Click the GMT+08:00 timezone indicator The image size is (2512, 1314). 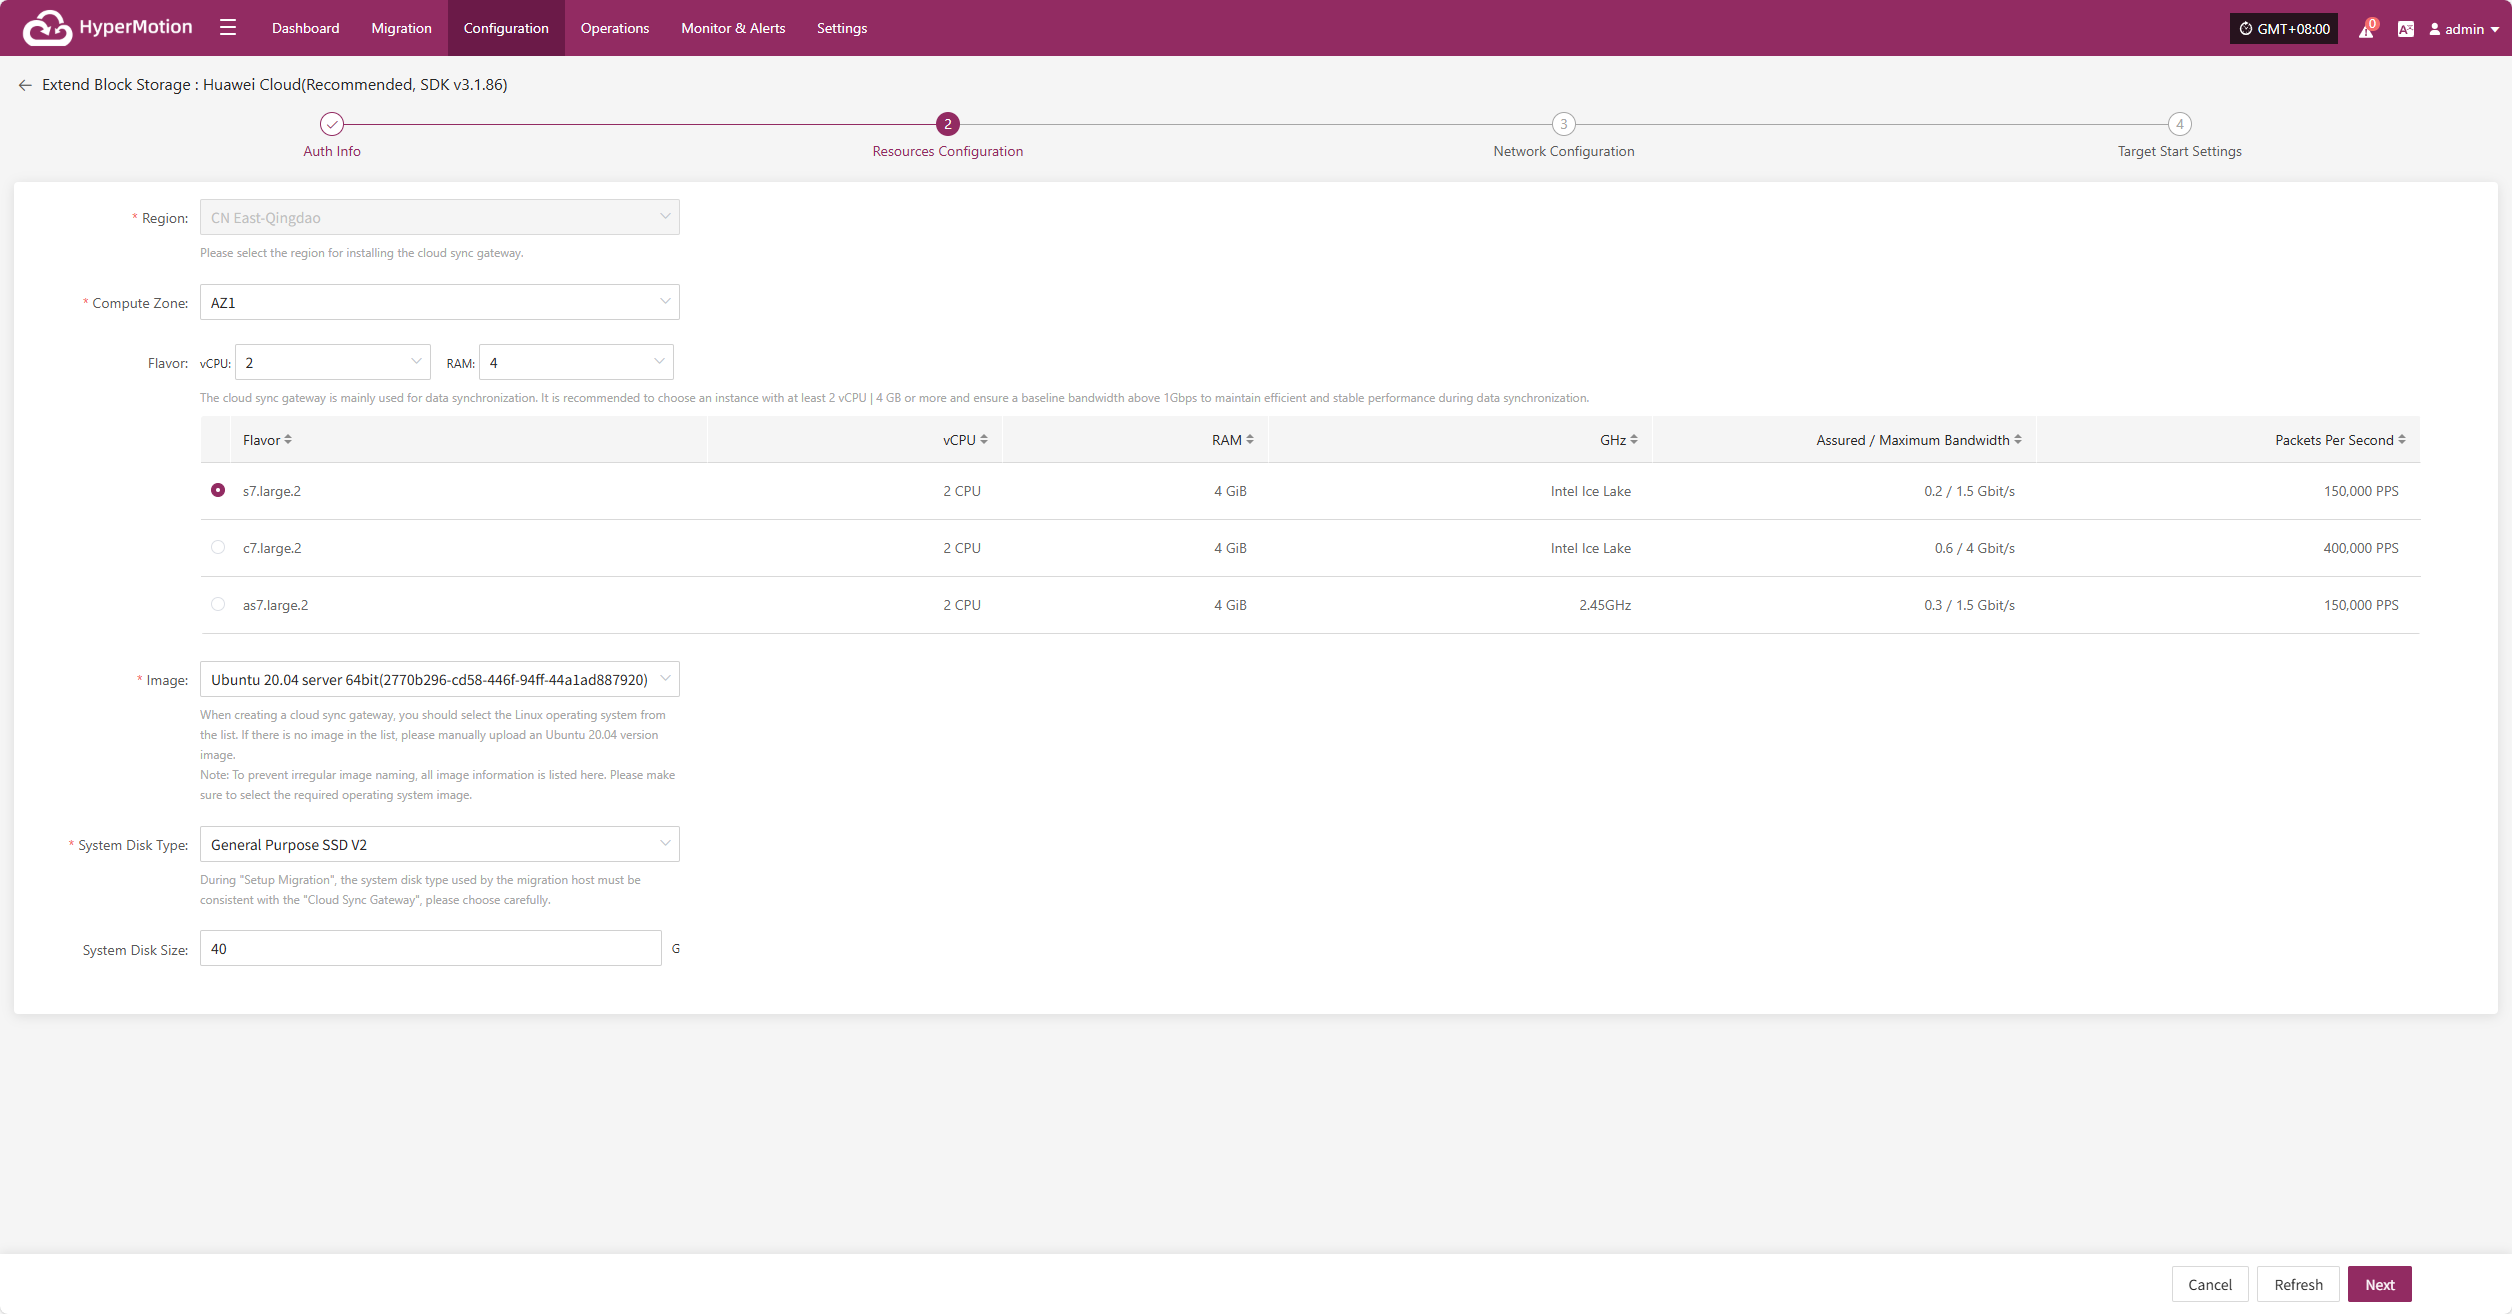pos(2284,29)
